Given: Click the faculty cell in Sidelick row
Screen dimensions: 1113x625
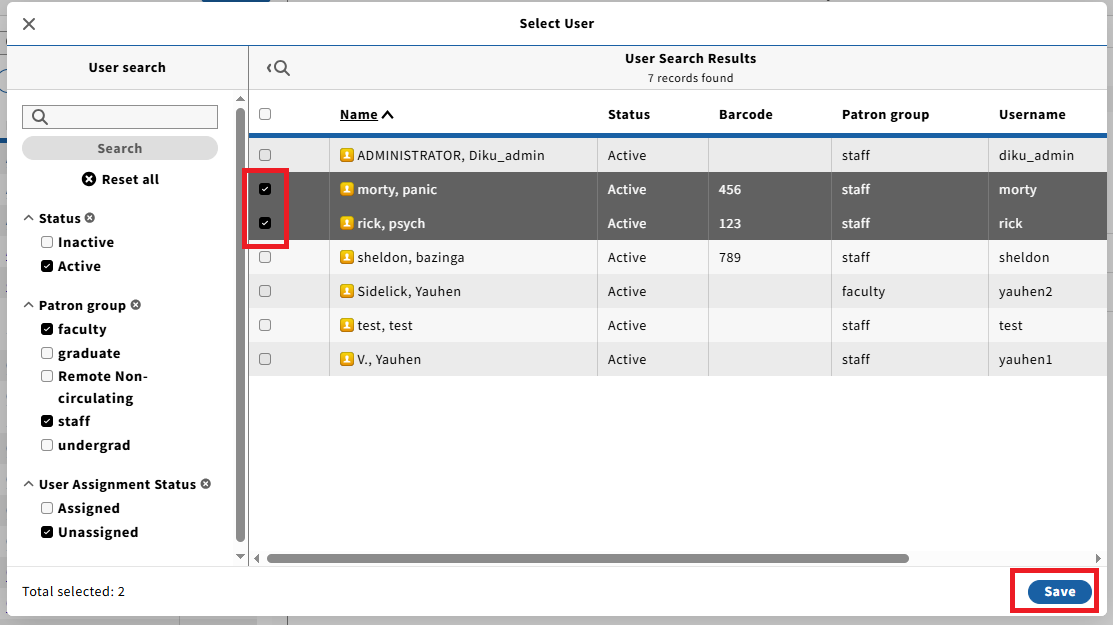Looking at the screenshot, I should (863, 292).
